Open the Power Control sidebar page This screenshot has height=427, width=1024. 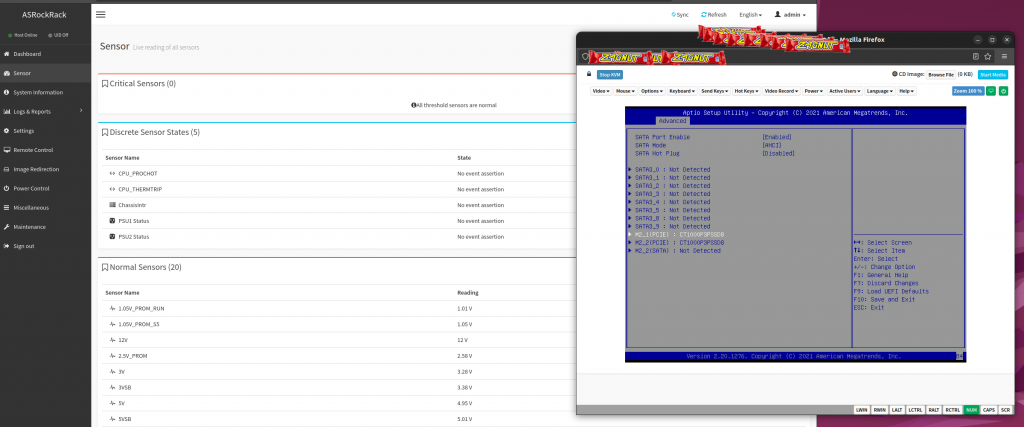click(45, 189)
